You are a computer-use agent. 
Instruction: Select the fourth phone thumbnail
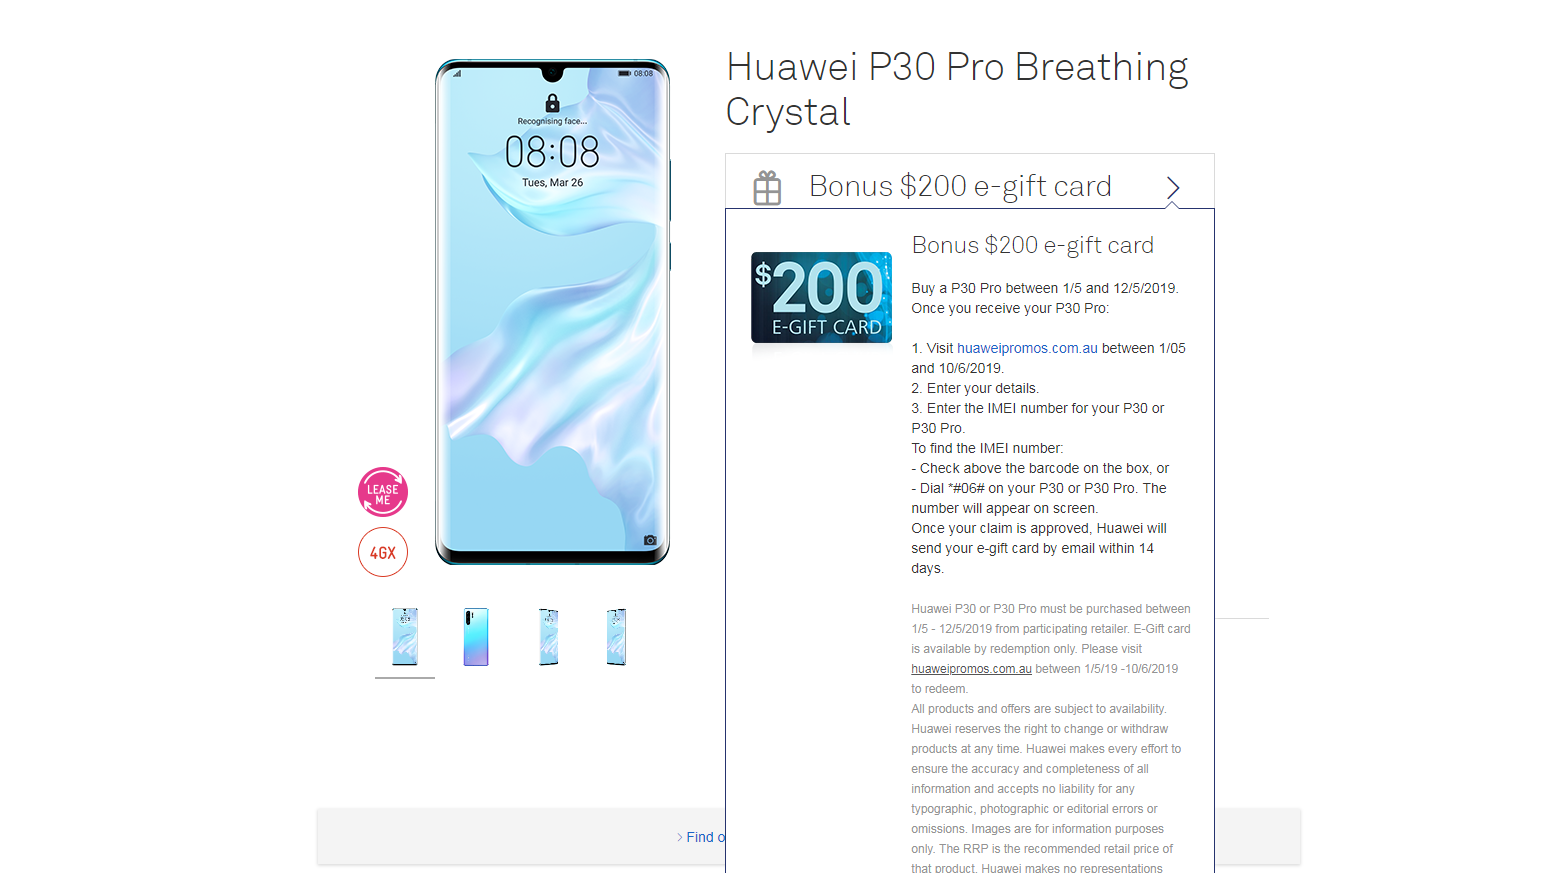[617, 636]
